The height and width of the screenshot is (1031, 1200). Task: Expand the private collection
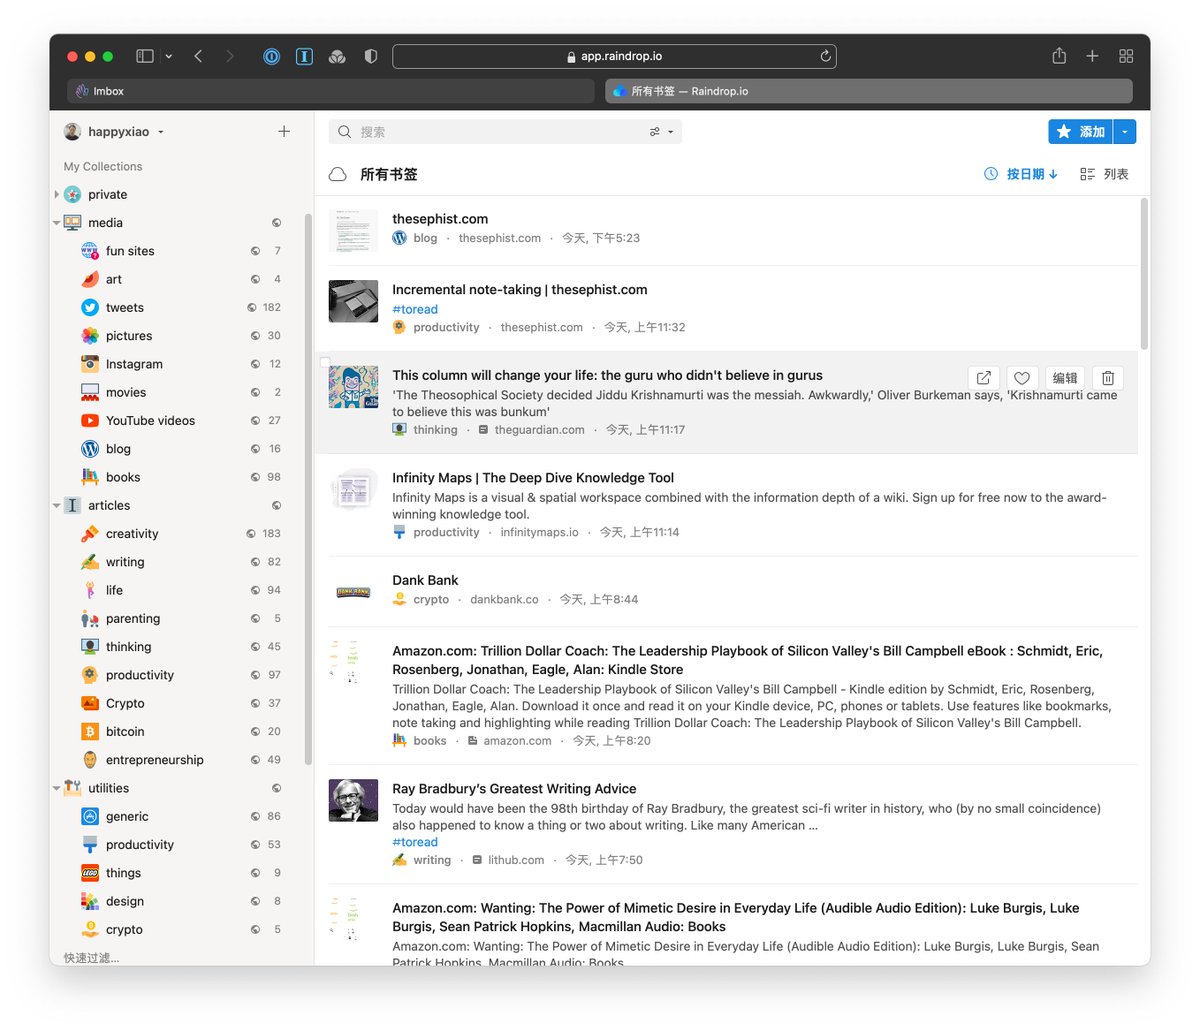point(57,194)
